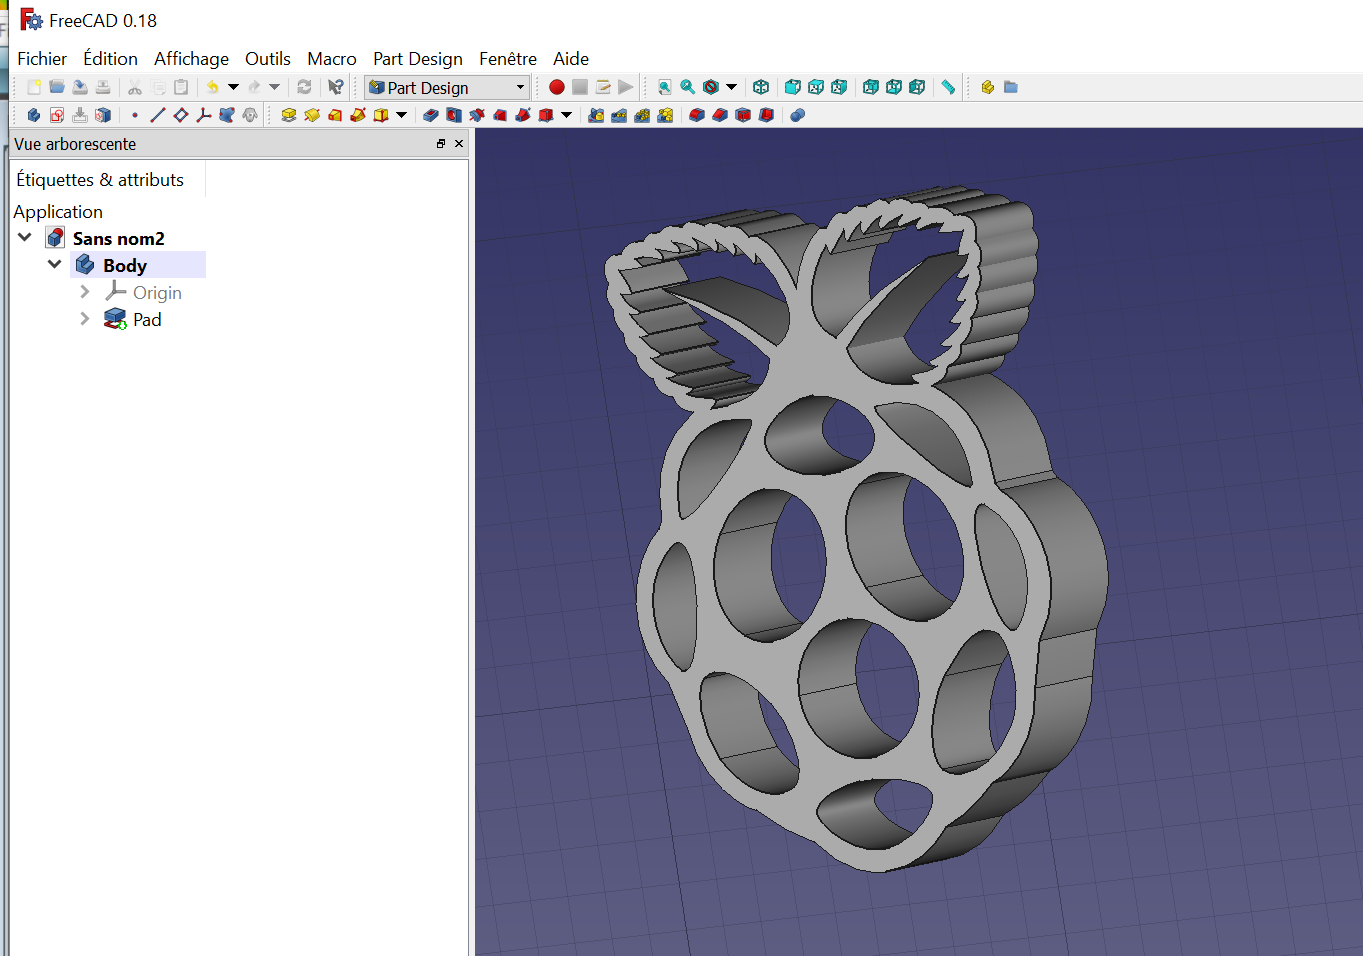Set the top view
This screenshot has width=1363, height=956.
tap(816, 87)
